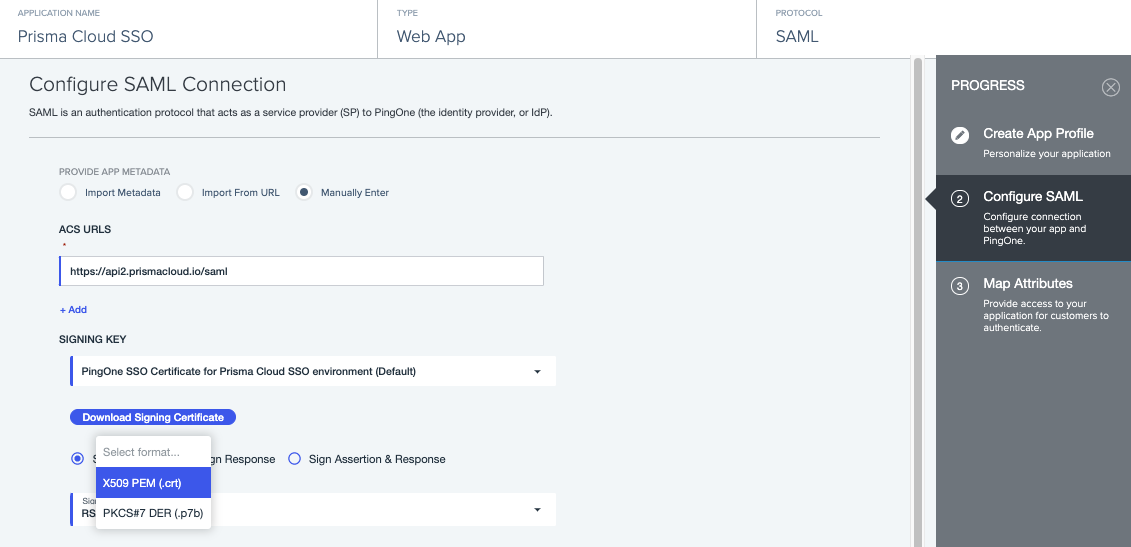Choose X509 PEM (.crt) format
Viewport: 1131px width, 547px height.
point(153,483)
